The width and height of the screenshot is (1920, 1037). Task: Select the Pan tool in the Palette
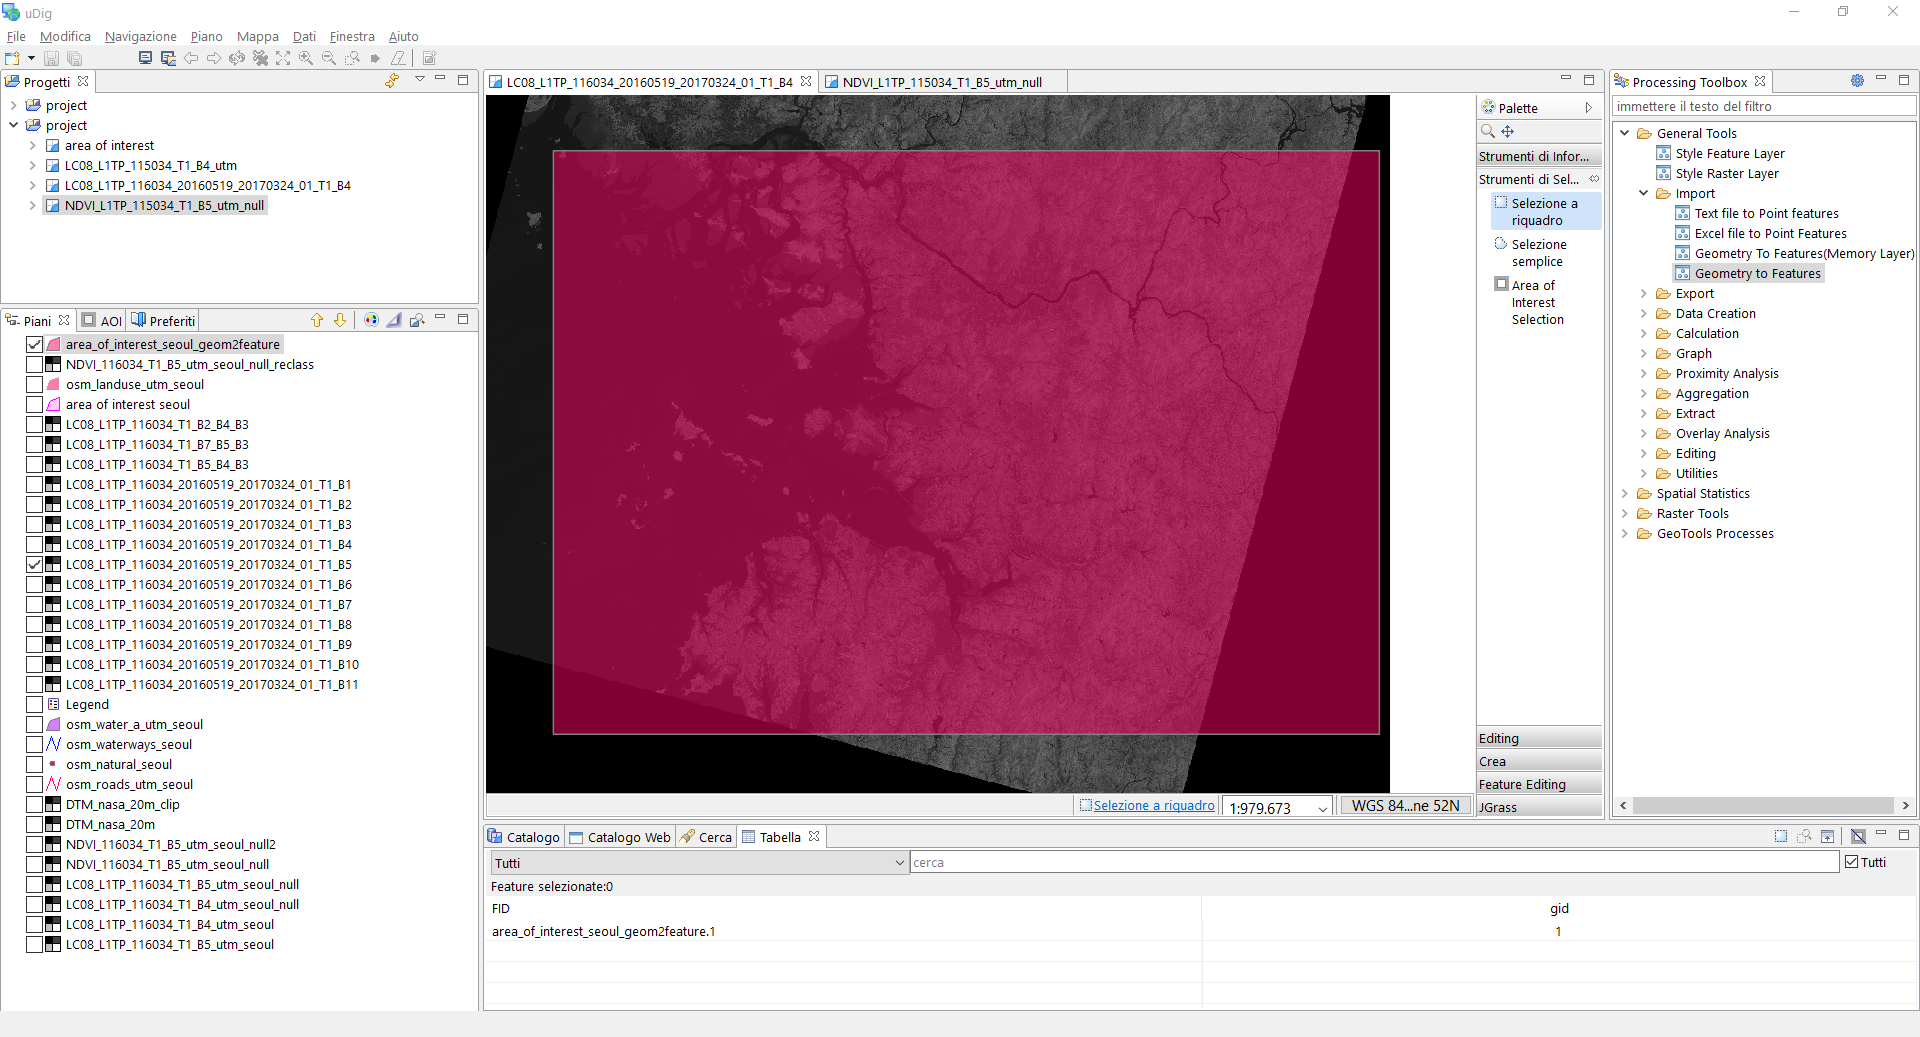click(x=1508, y=132)
